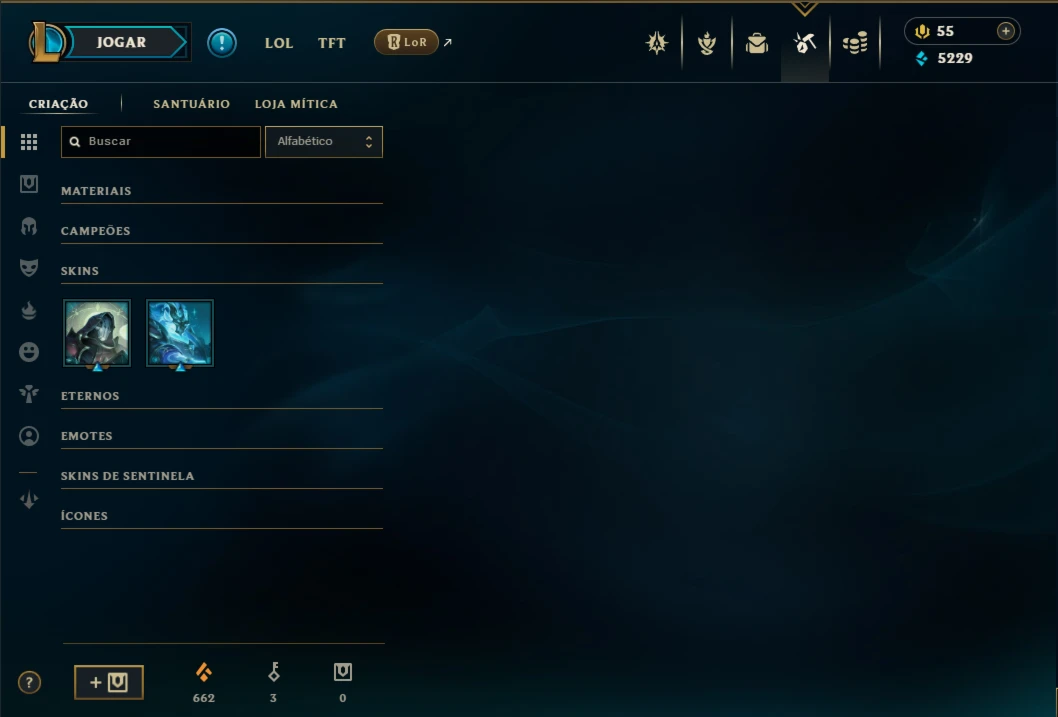Open the Loot crafting hammer icon
Screen dimensions: 1058x717
pyautogui.click(x=805, y=43)
